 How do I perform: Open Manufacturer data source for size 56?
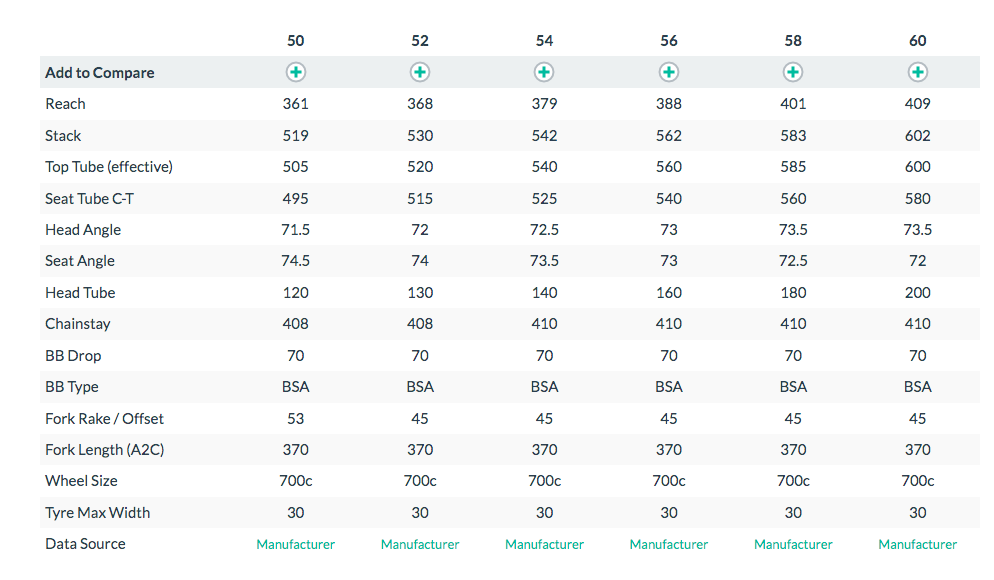pyautogui.click(x=669, y=544)
